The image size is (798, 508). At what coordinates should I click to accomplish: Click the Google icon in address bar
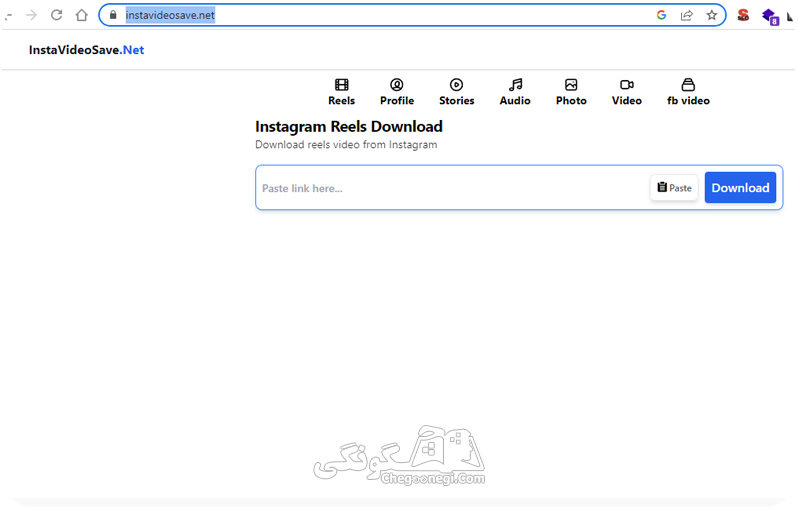[662, 15]
